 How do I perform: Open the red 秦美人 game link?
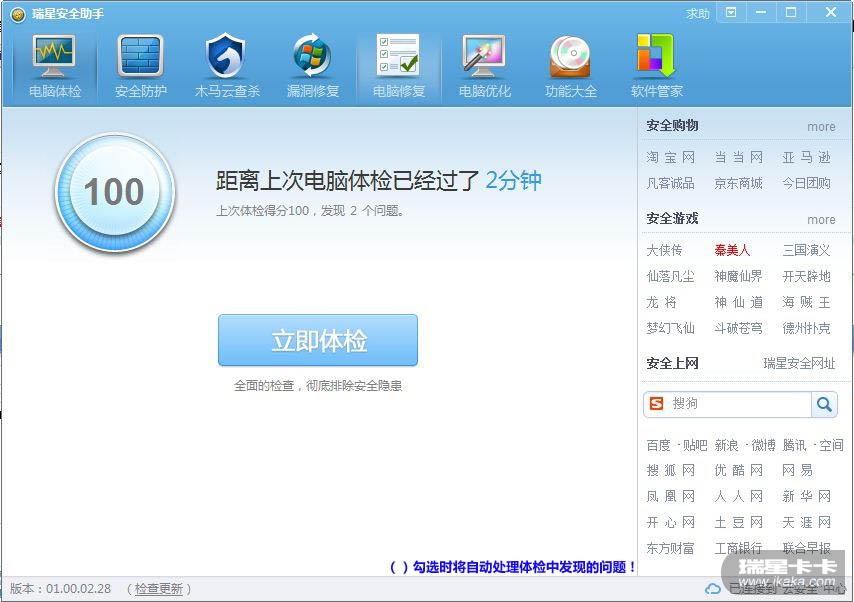click(x=733, y=251)
